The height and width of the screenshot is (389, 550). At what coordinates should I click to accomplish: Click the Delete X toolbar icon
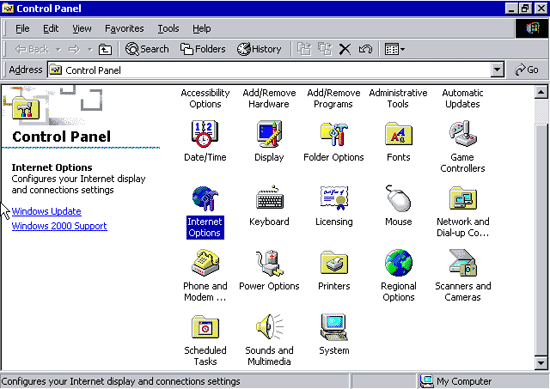pyautogui.click(x=345, y=49)
